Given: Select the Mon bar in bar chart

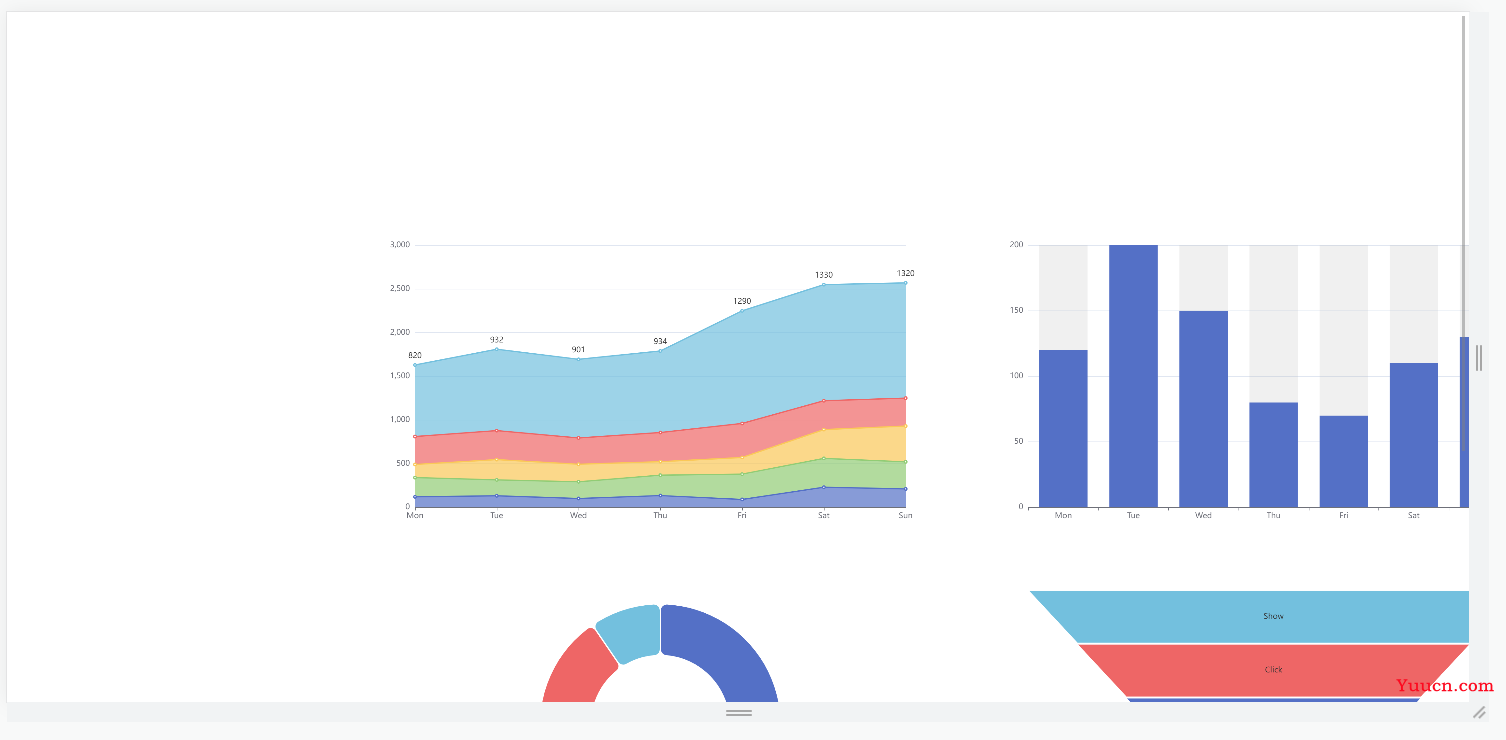Looking at the screenshot, I should pos(1063,428).
